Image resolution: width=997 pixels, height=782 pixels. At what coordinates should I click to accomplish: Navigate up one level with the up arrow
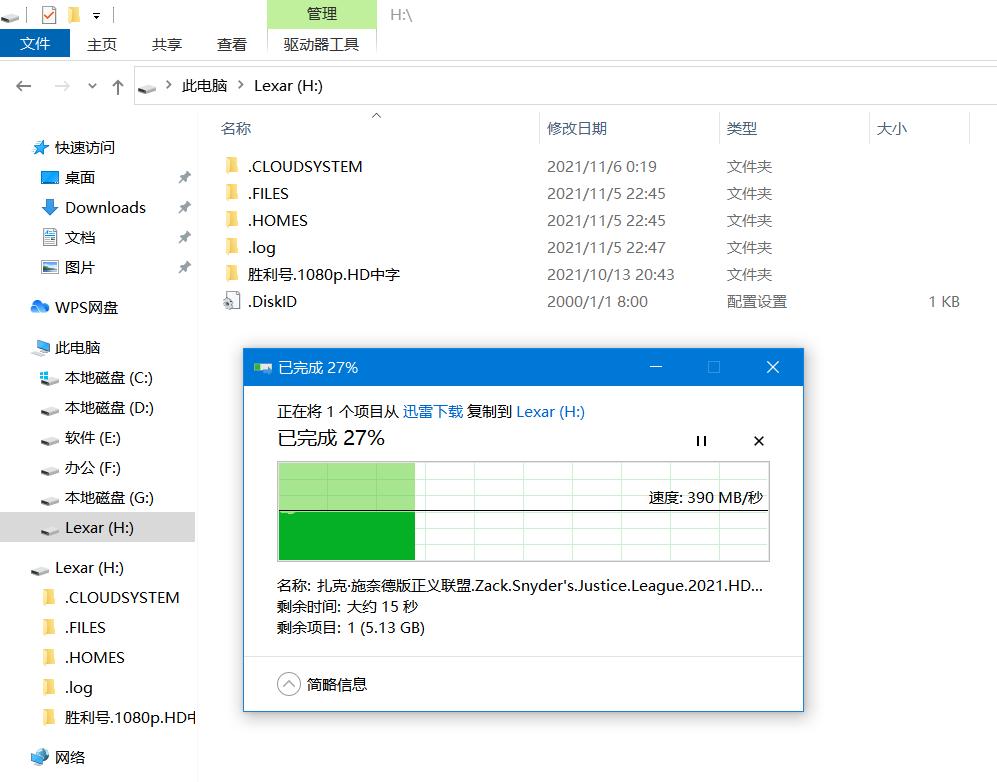coord(117,86)
